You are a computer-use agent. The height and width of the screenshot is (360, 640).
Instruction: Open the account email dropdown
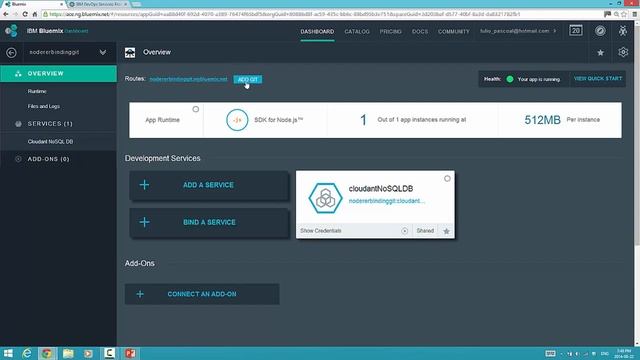coord(518,31)
